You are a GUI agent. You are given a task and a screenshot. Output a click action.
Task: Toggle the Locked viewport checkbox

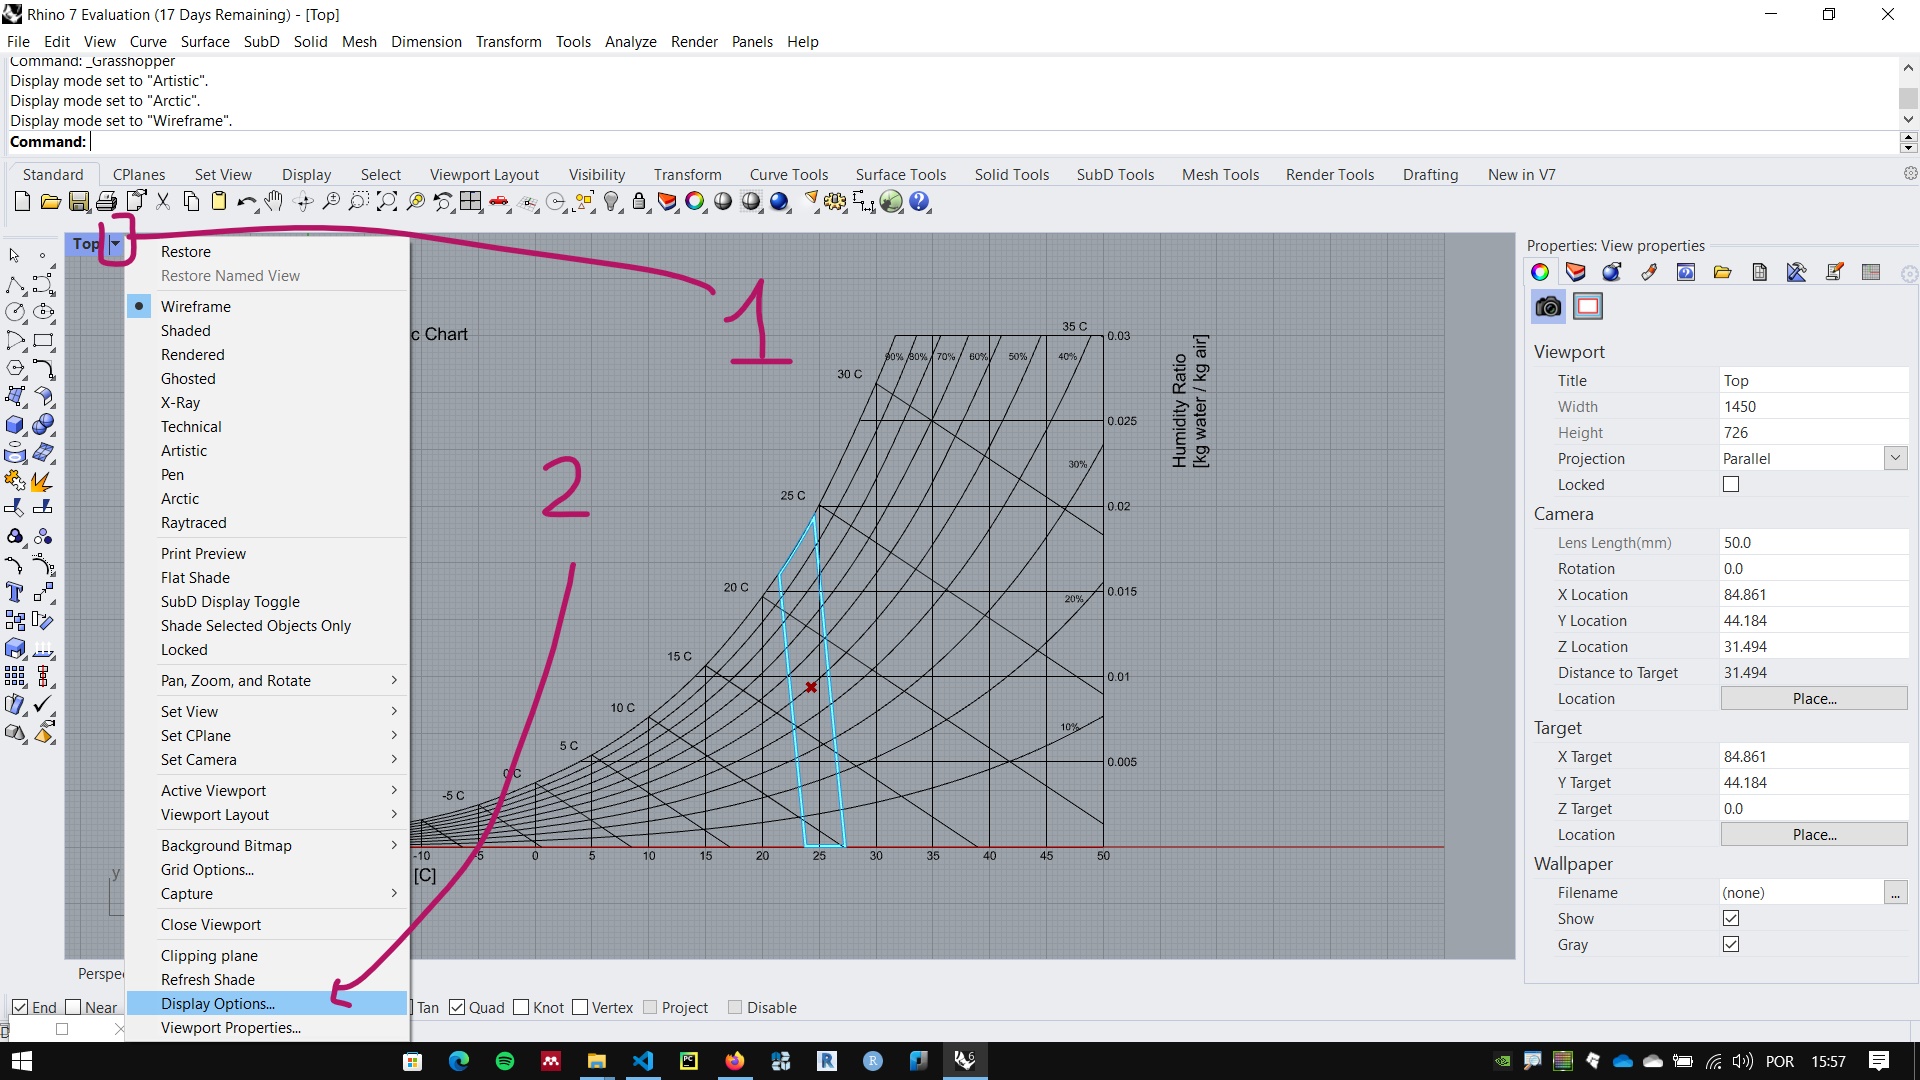point(1731,485)
